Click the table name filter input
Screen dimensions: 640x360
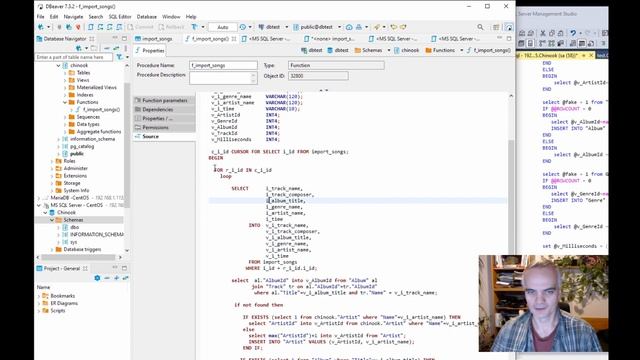(73, 57)
